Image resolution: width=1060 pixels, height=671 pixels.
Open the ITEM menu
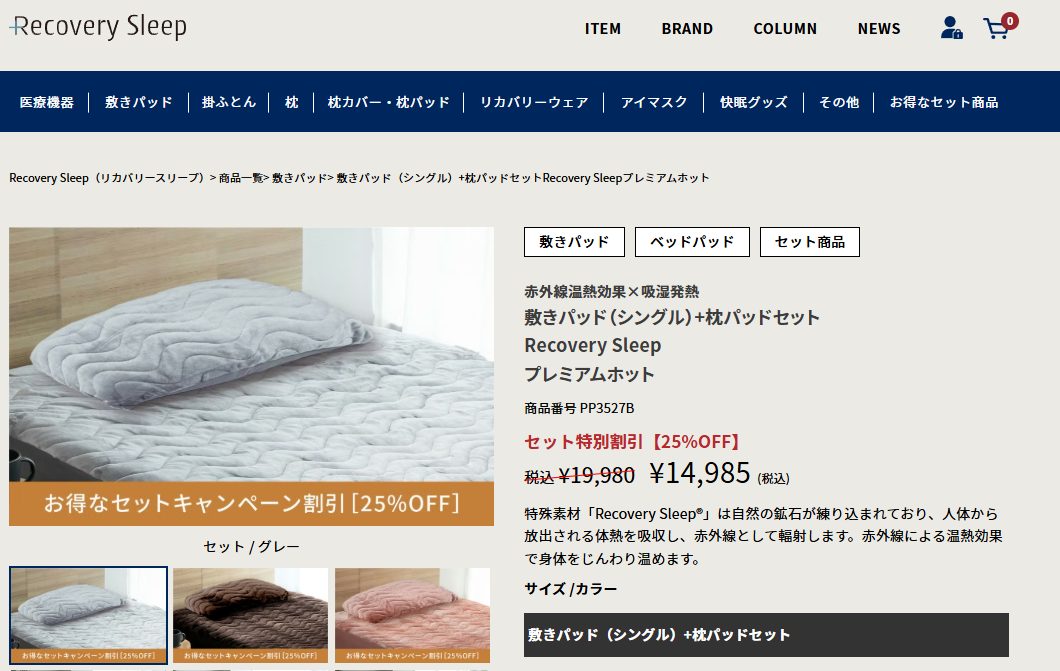[602, 29]
